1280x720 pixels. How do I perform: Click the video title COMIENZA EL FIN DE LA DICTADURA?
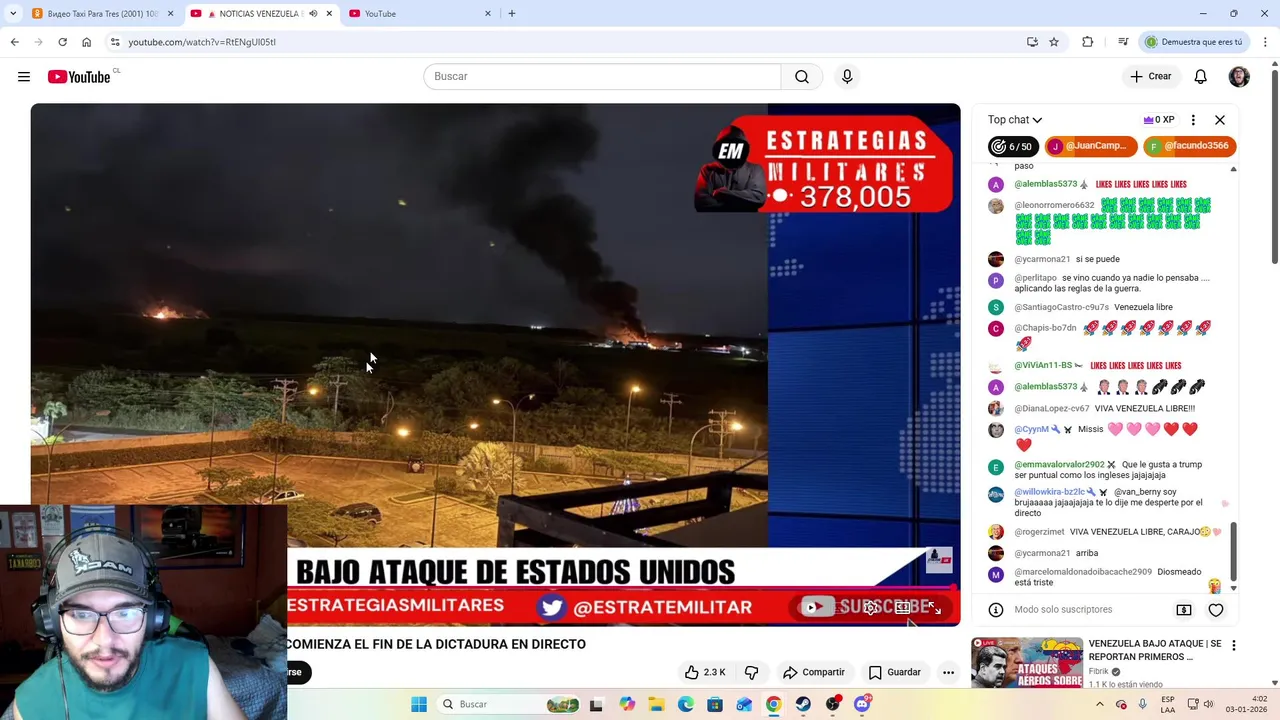[x=436, y=645]
